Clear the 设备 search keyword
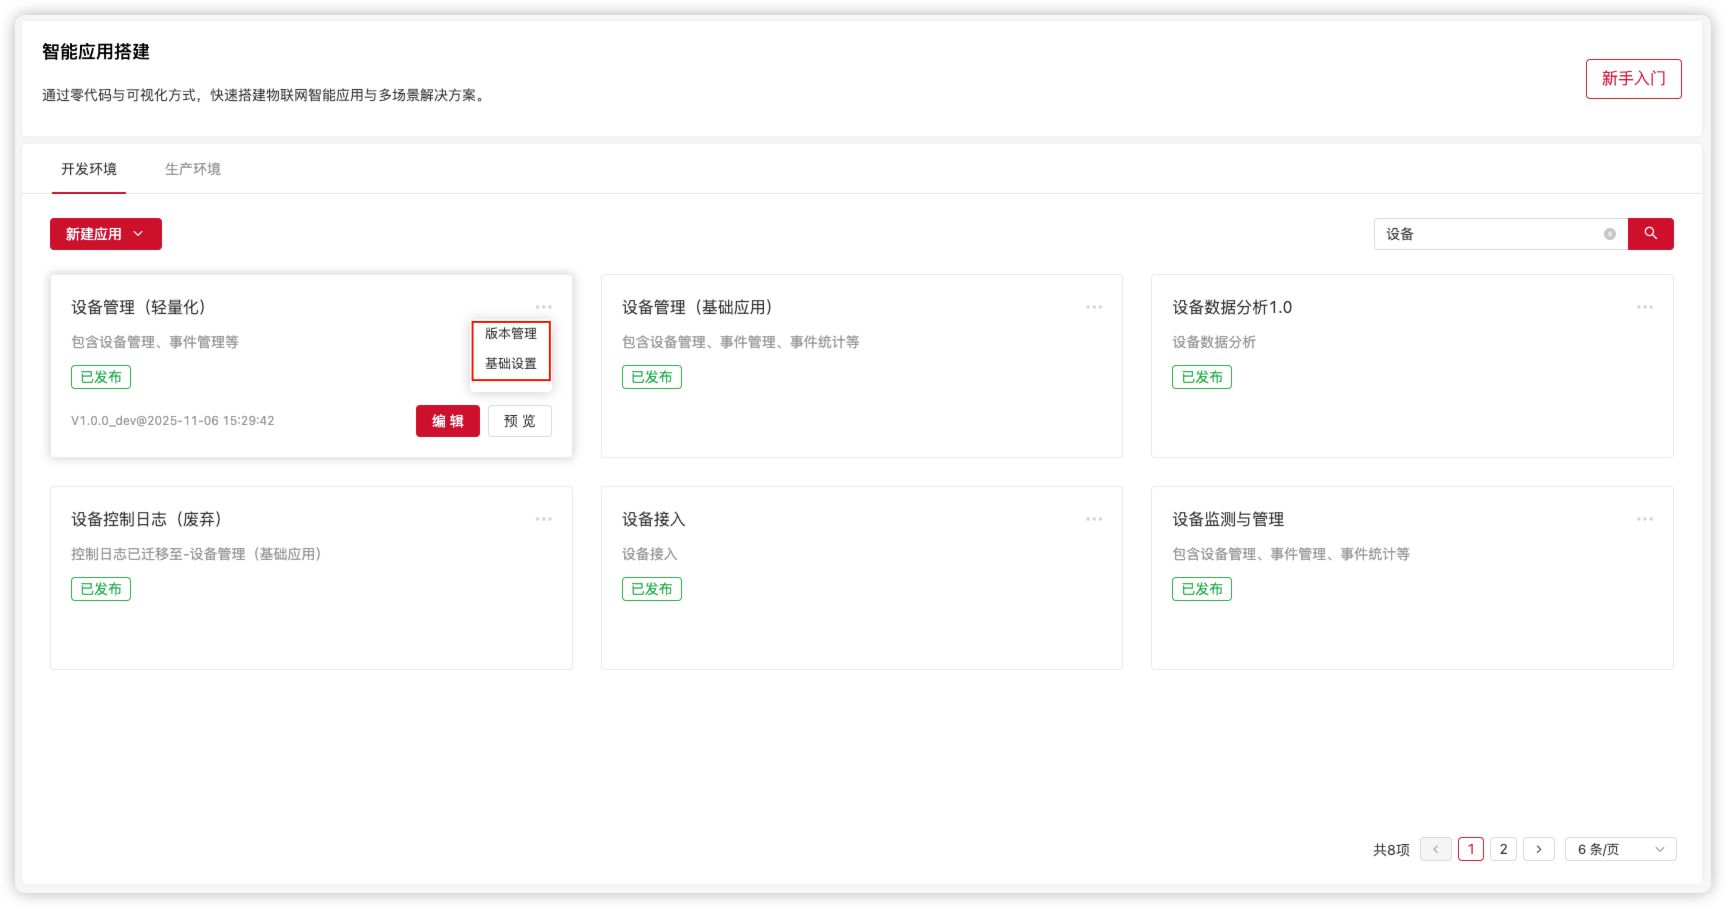 [1609, 233]
